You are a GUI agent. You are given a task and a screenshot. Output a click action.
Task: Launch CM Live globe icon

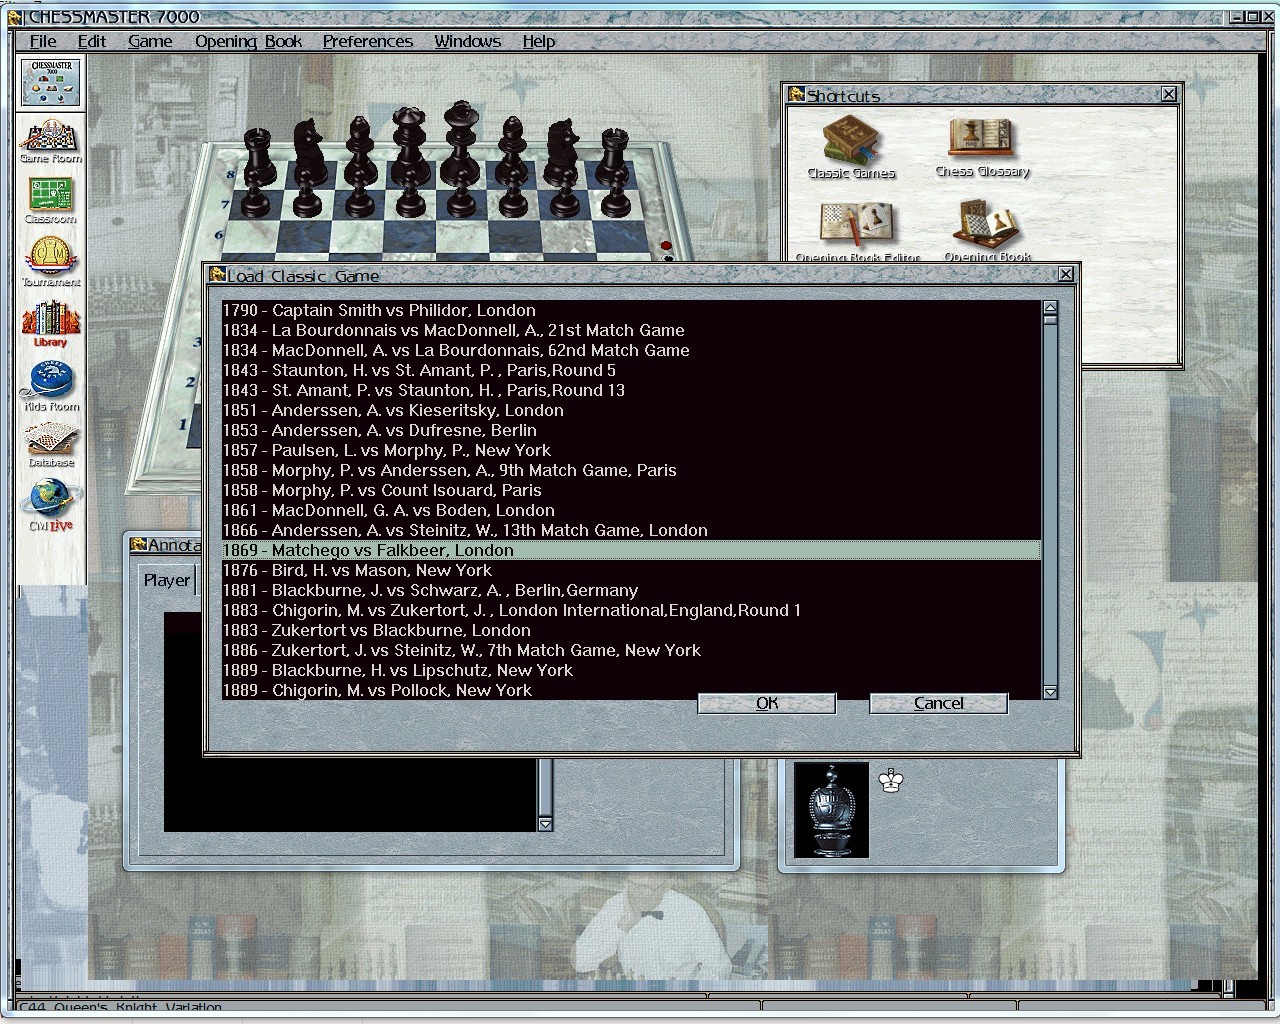click(51, 505)
